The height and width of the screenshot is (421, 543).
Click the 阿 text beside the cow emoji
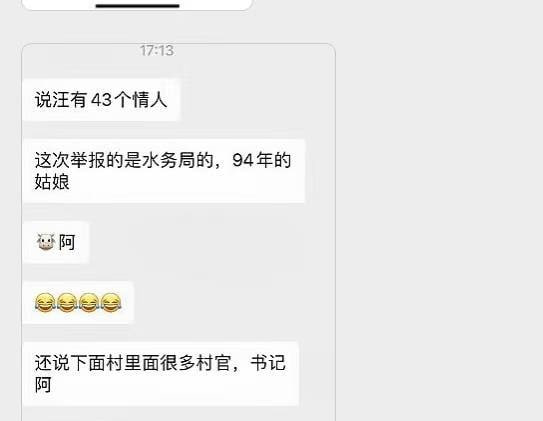coord(67,242)
